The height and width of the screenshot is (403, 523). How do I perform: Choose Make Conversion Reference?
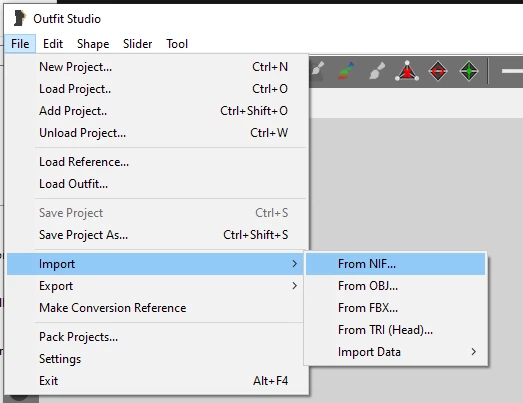[x=155, y=308]
